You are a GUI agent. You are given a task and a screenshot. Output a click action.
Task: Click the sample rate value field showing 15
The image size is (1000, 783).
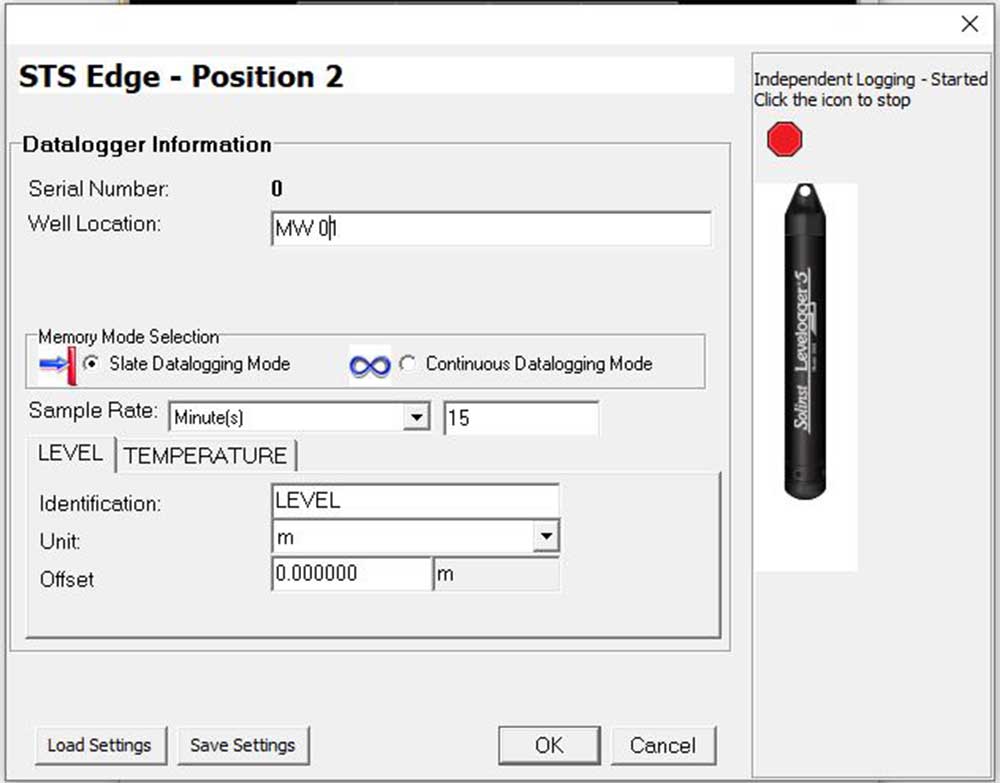click(x=520, y=417)
